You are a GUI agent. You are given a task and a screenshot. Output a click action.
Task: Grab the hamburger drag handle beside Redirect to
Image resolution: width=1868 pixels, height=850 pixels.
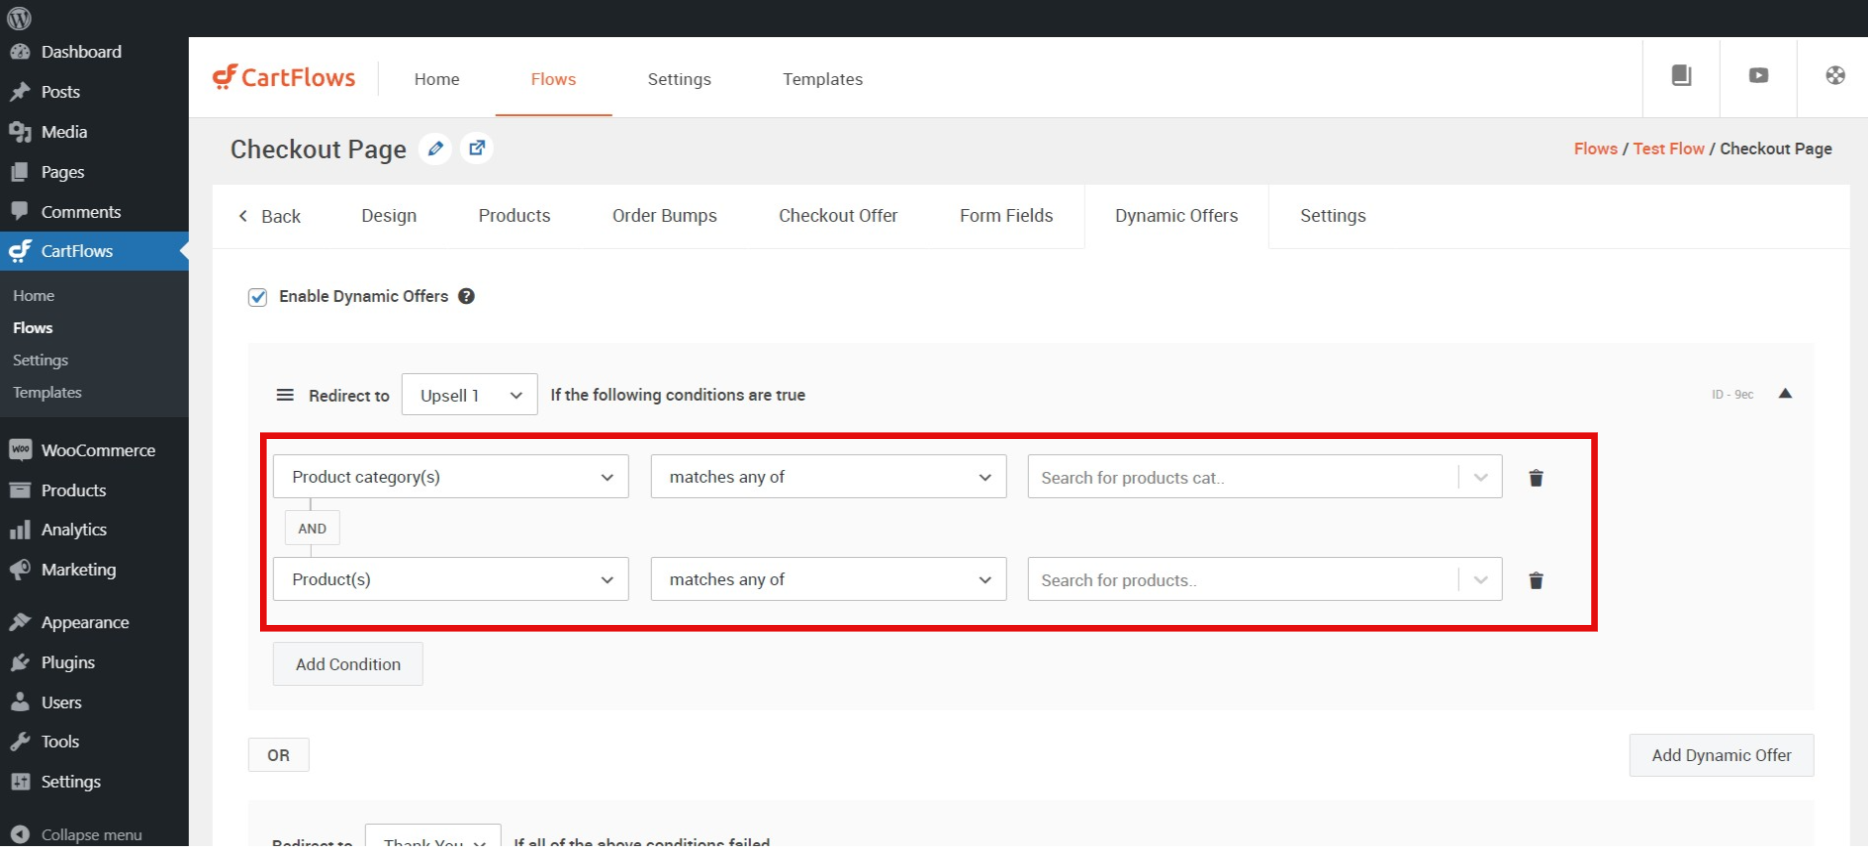[x=285, y=395]
